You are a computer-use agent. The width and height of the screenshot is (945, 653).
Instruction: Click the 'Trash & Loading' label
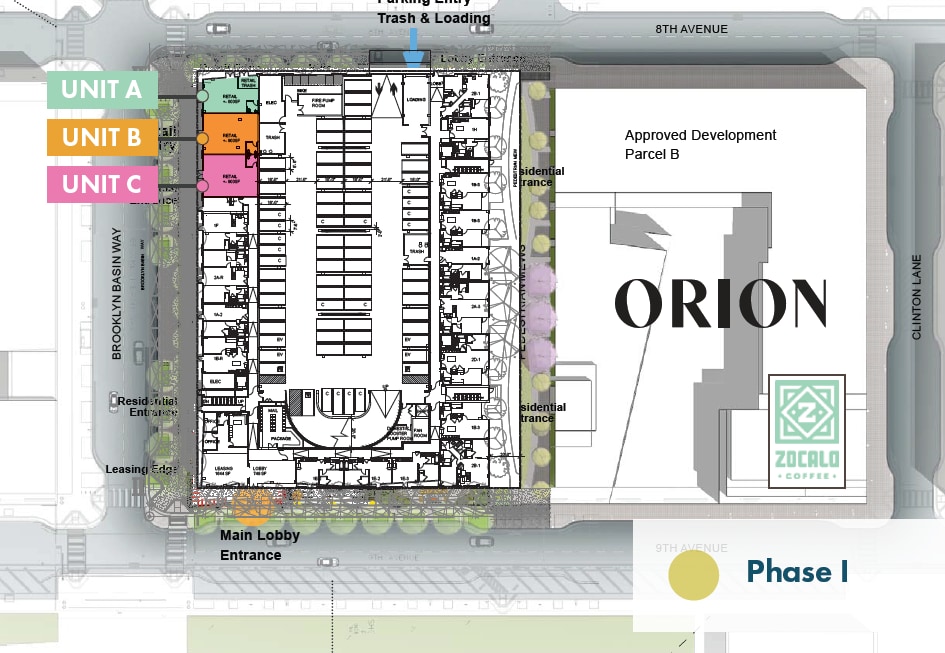point(434,18)
